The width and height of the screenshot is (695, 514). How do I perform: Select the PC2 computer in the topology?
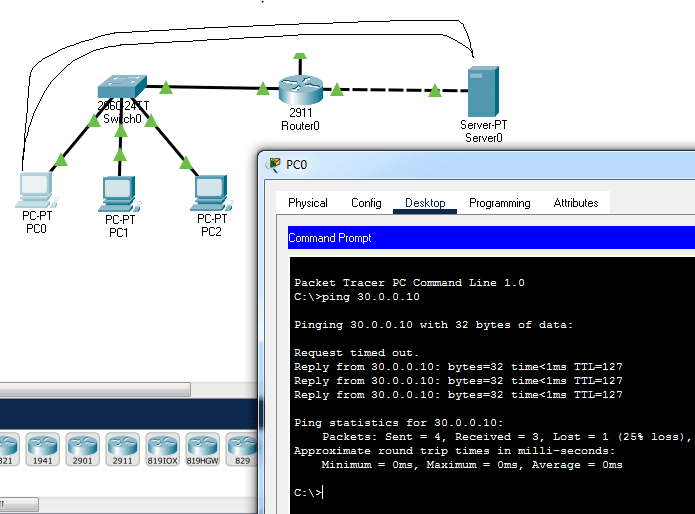click(211, 193)
